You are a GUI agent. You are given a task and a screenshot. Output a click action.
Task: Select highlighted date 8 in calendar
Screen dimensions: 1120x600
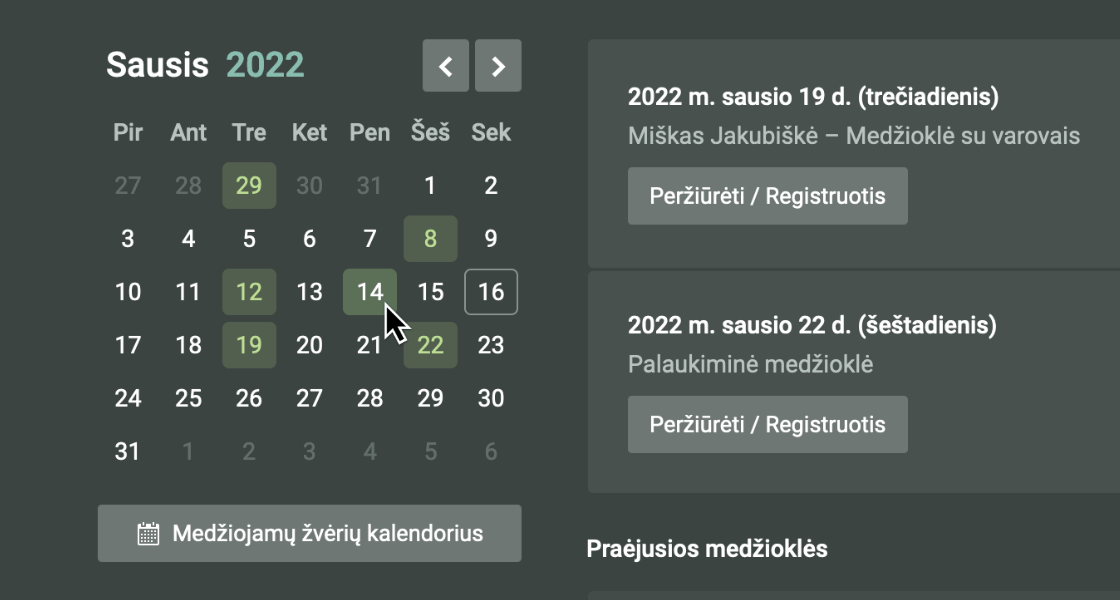coord(430,239)
